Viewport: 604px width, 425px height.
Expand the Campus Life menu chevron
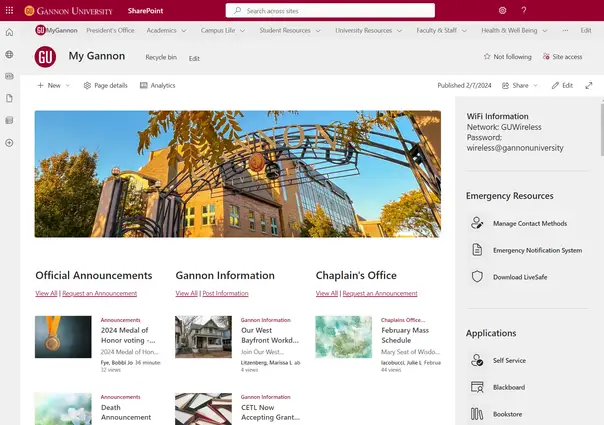pos(242,31)
